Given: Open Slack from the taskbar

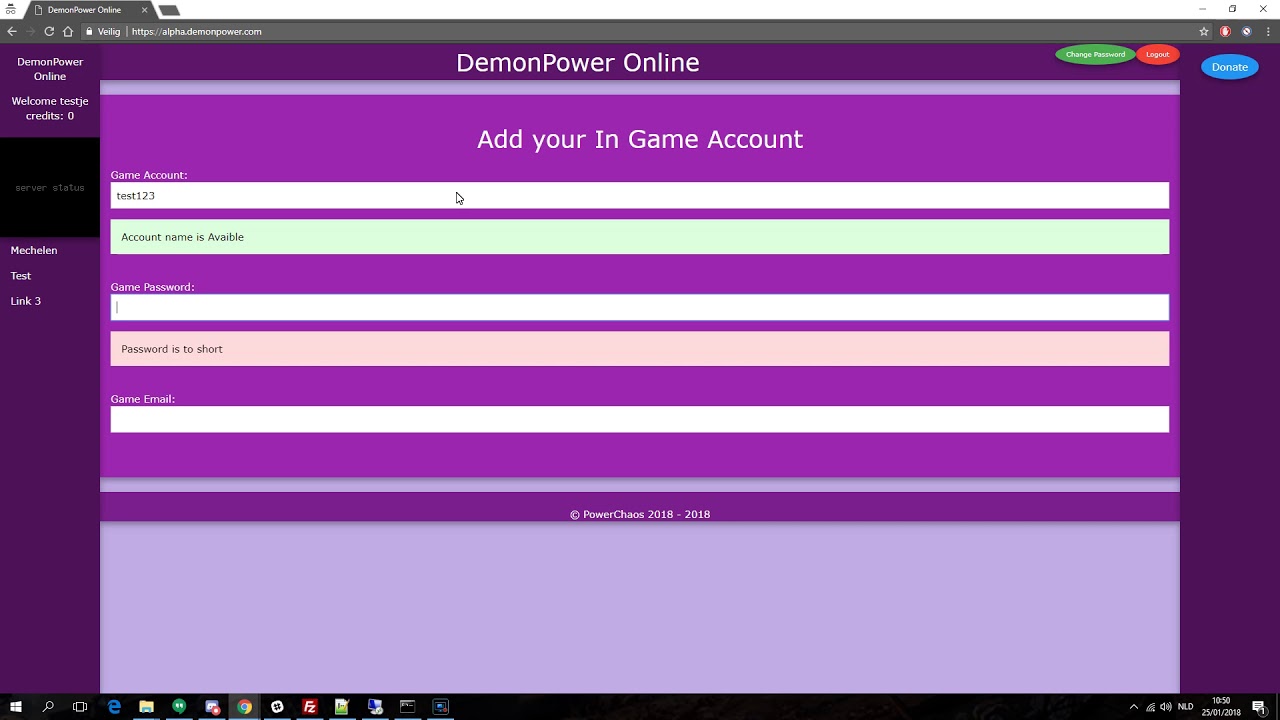Looking at the screenshot, I should [x=277, y=707].
